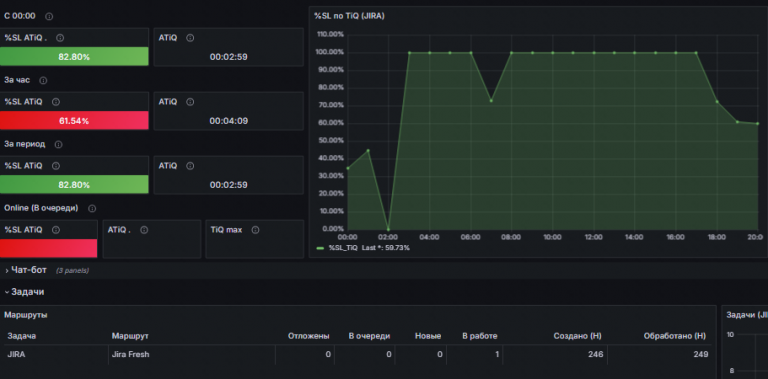Click 00:02:59 value in С 00:00 section
Screen dimensions: 768x379
(229, 57)
